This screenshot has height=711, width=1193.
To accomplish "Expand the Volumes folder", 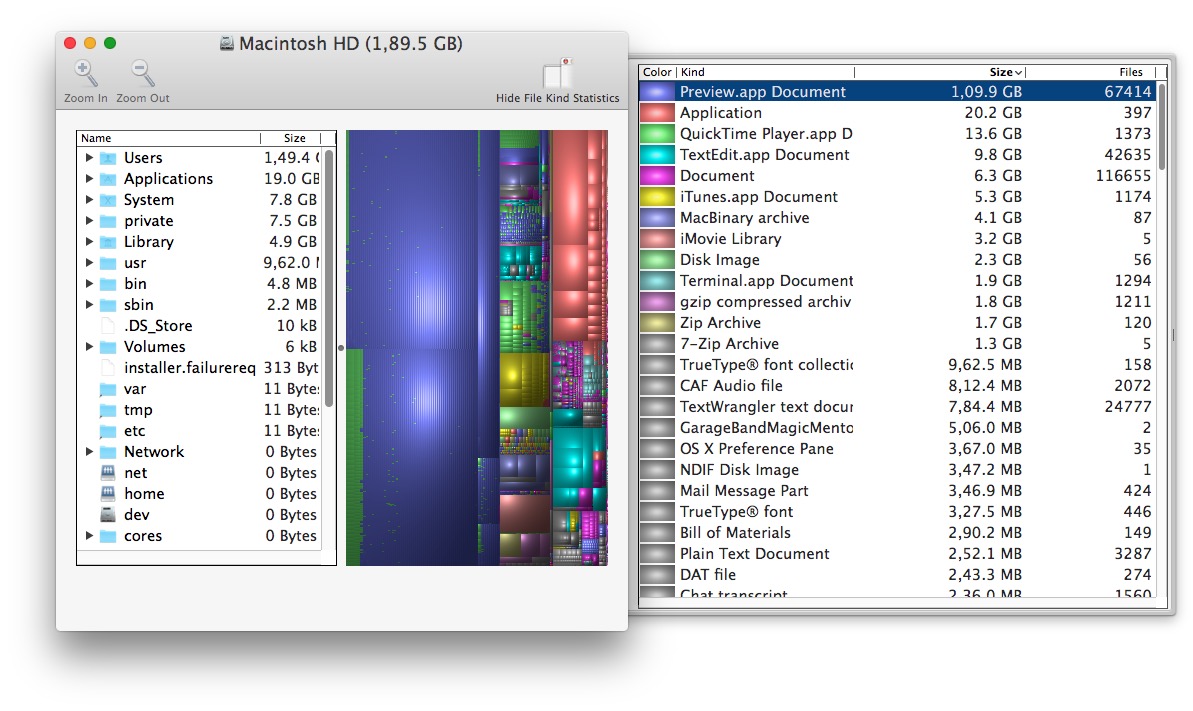I will tap(89, 347).
